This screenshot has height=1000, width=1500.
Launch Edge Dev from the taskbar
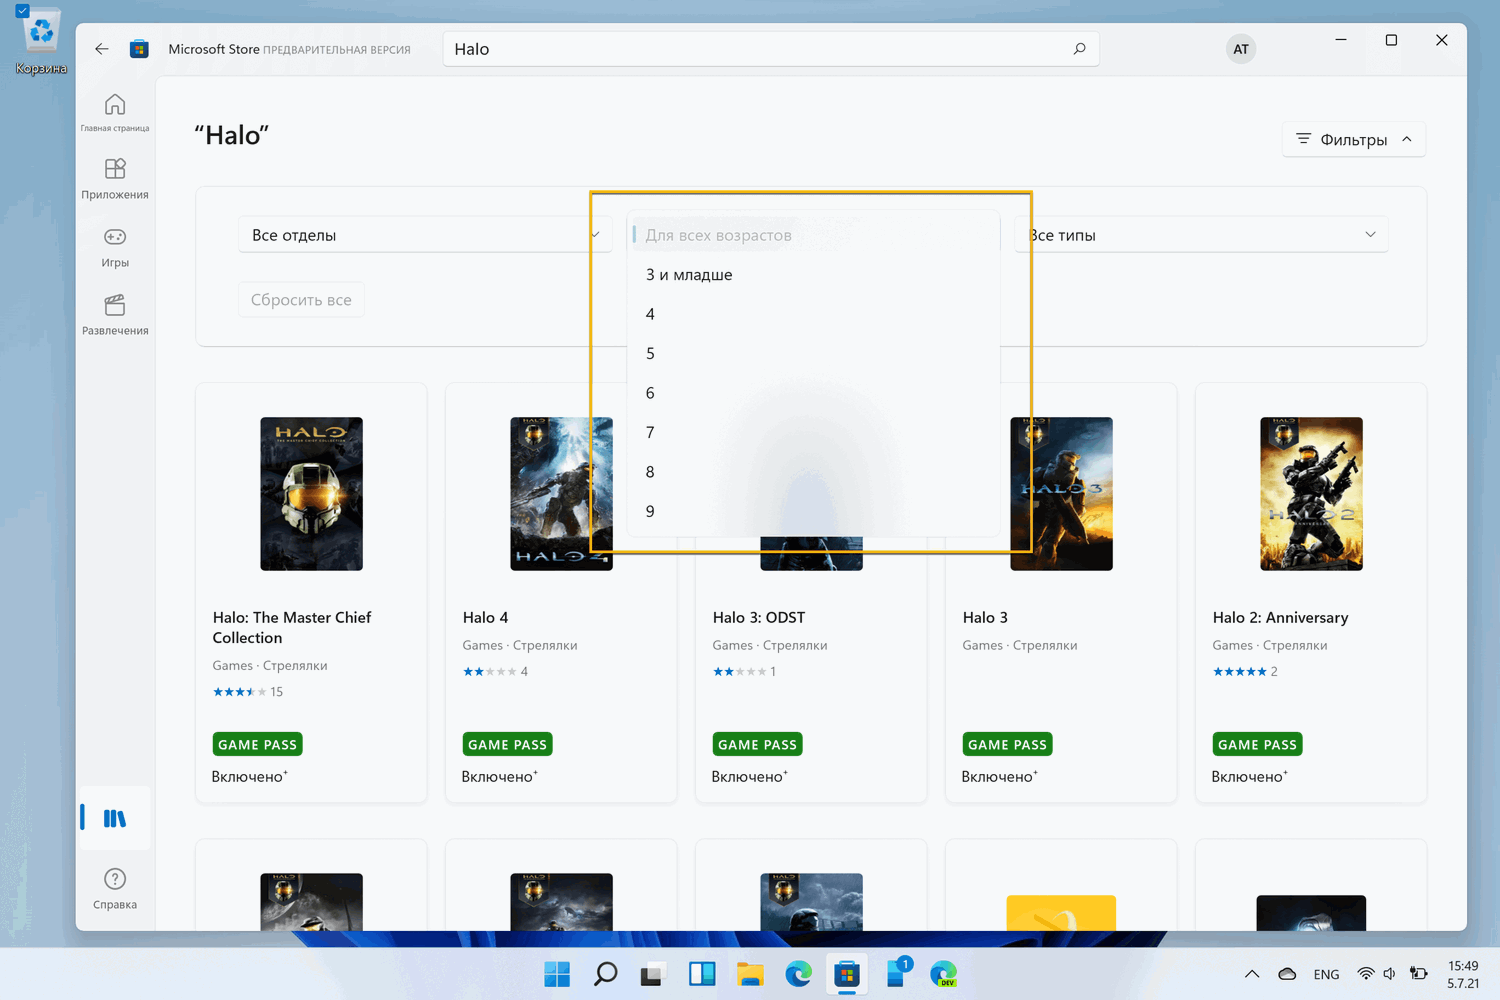943,974
